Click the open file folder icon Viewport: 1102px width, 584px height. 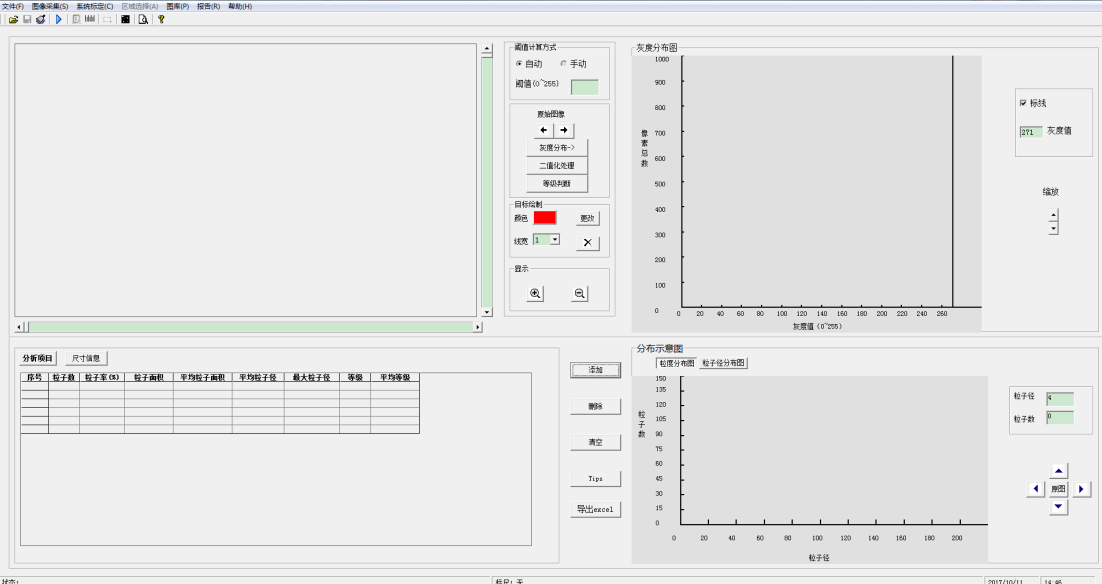click(x=14, y=19)
